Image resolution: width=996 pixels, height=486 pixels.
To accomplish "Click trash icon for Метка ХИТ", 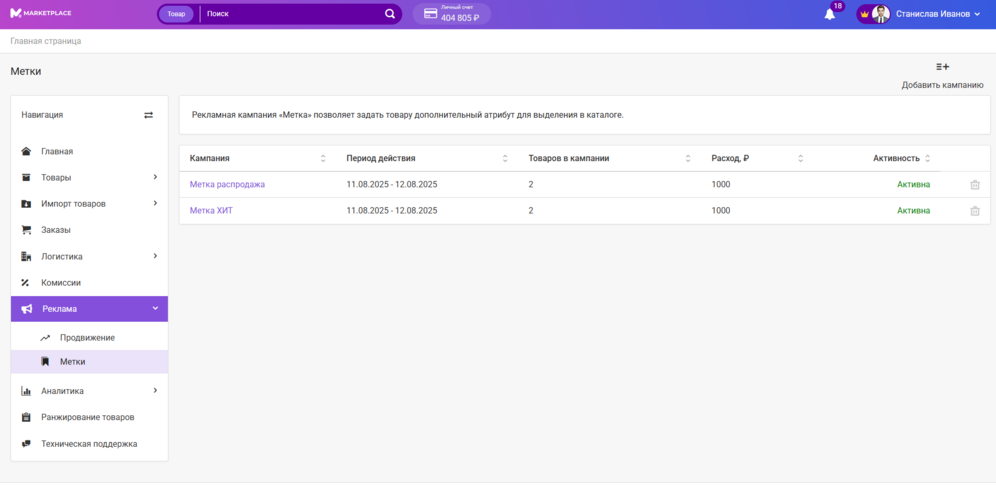I will click(x=974, y=211).
